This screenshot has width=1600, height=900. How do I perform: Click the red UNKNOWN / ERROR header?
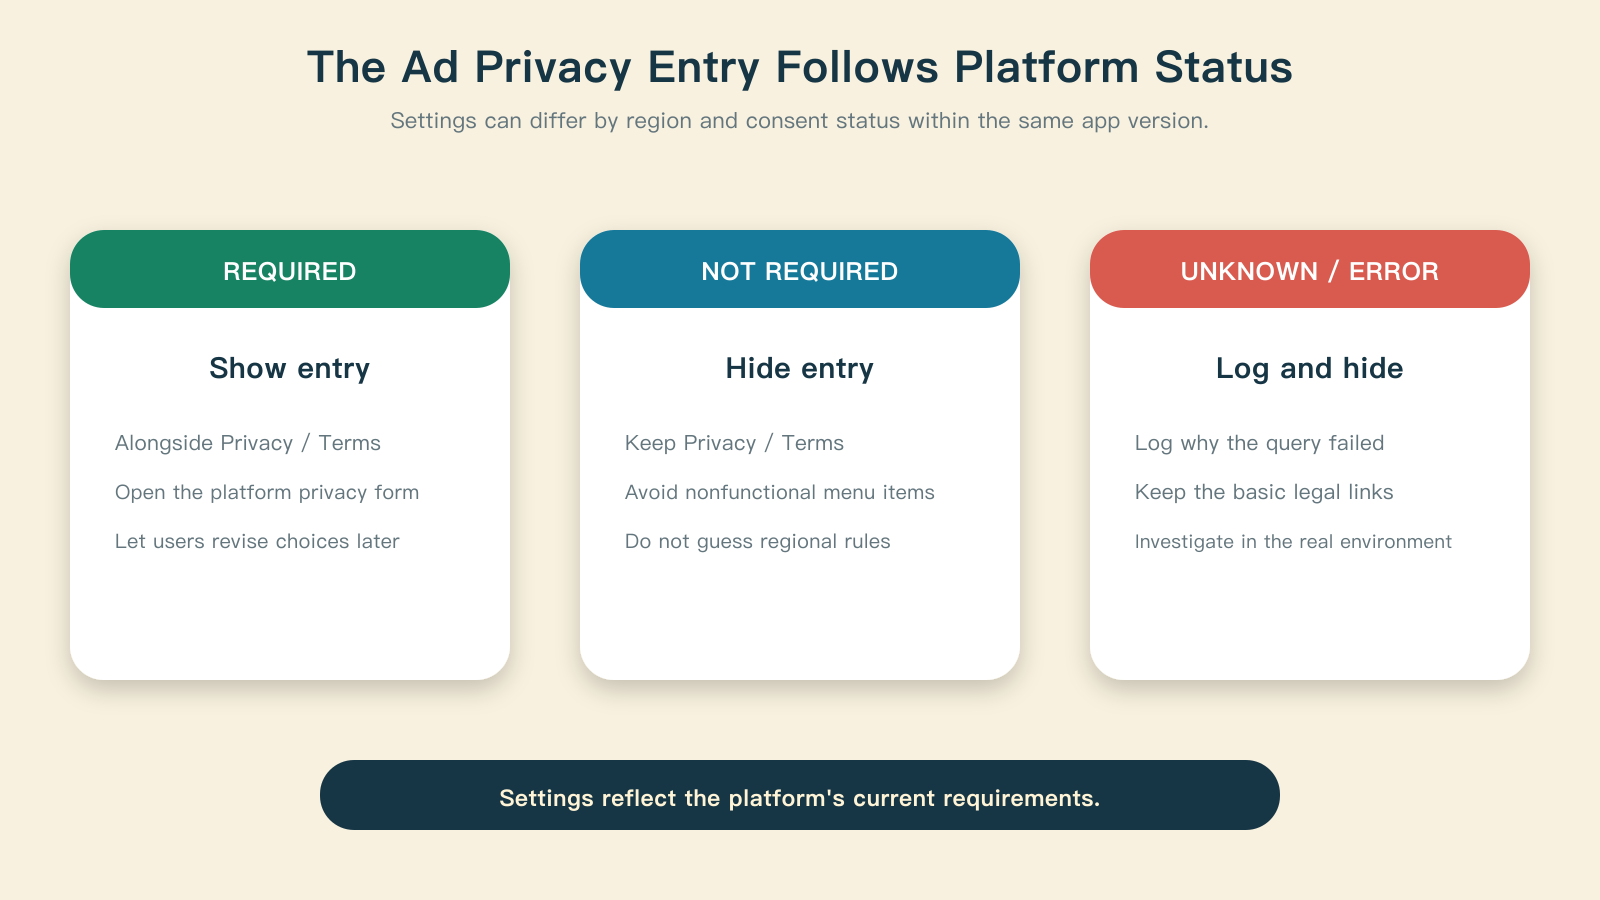pos(1310,269)
